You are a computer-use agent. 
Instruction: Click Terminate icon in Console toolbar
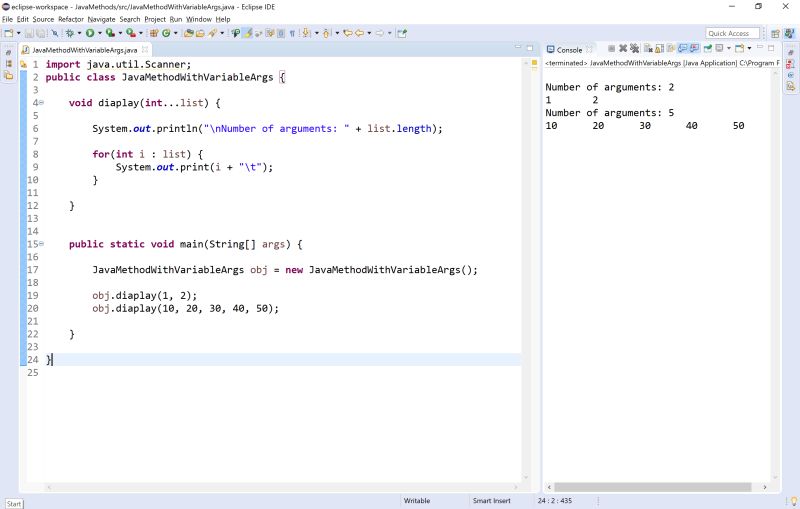click(612, 48)
